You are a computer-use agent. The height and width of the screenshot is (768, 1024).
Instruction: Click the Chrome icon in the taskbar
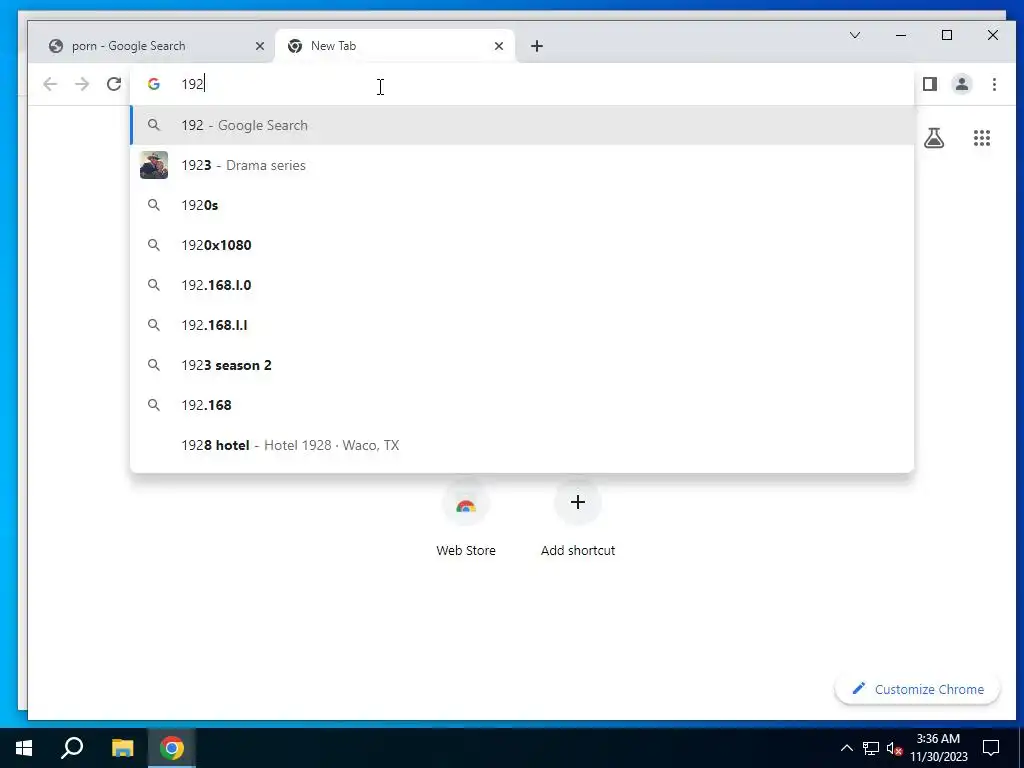point(172,748)
